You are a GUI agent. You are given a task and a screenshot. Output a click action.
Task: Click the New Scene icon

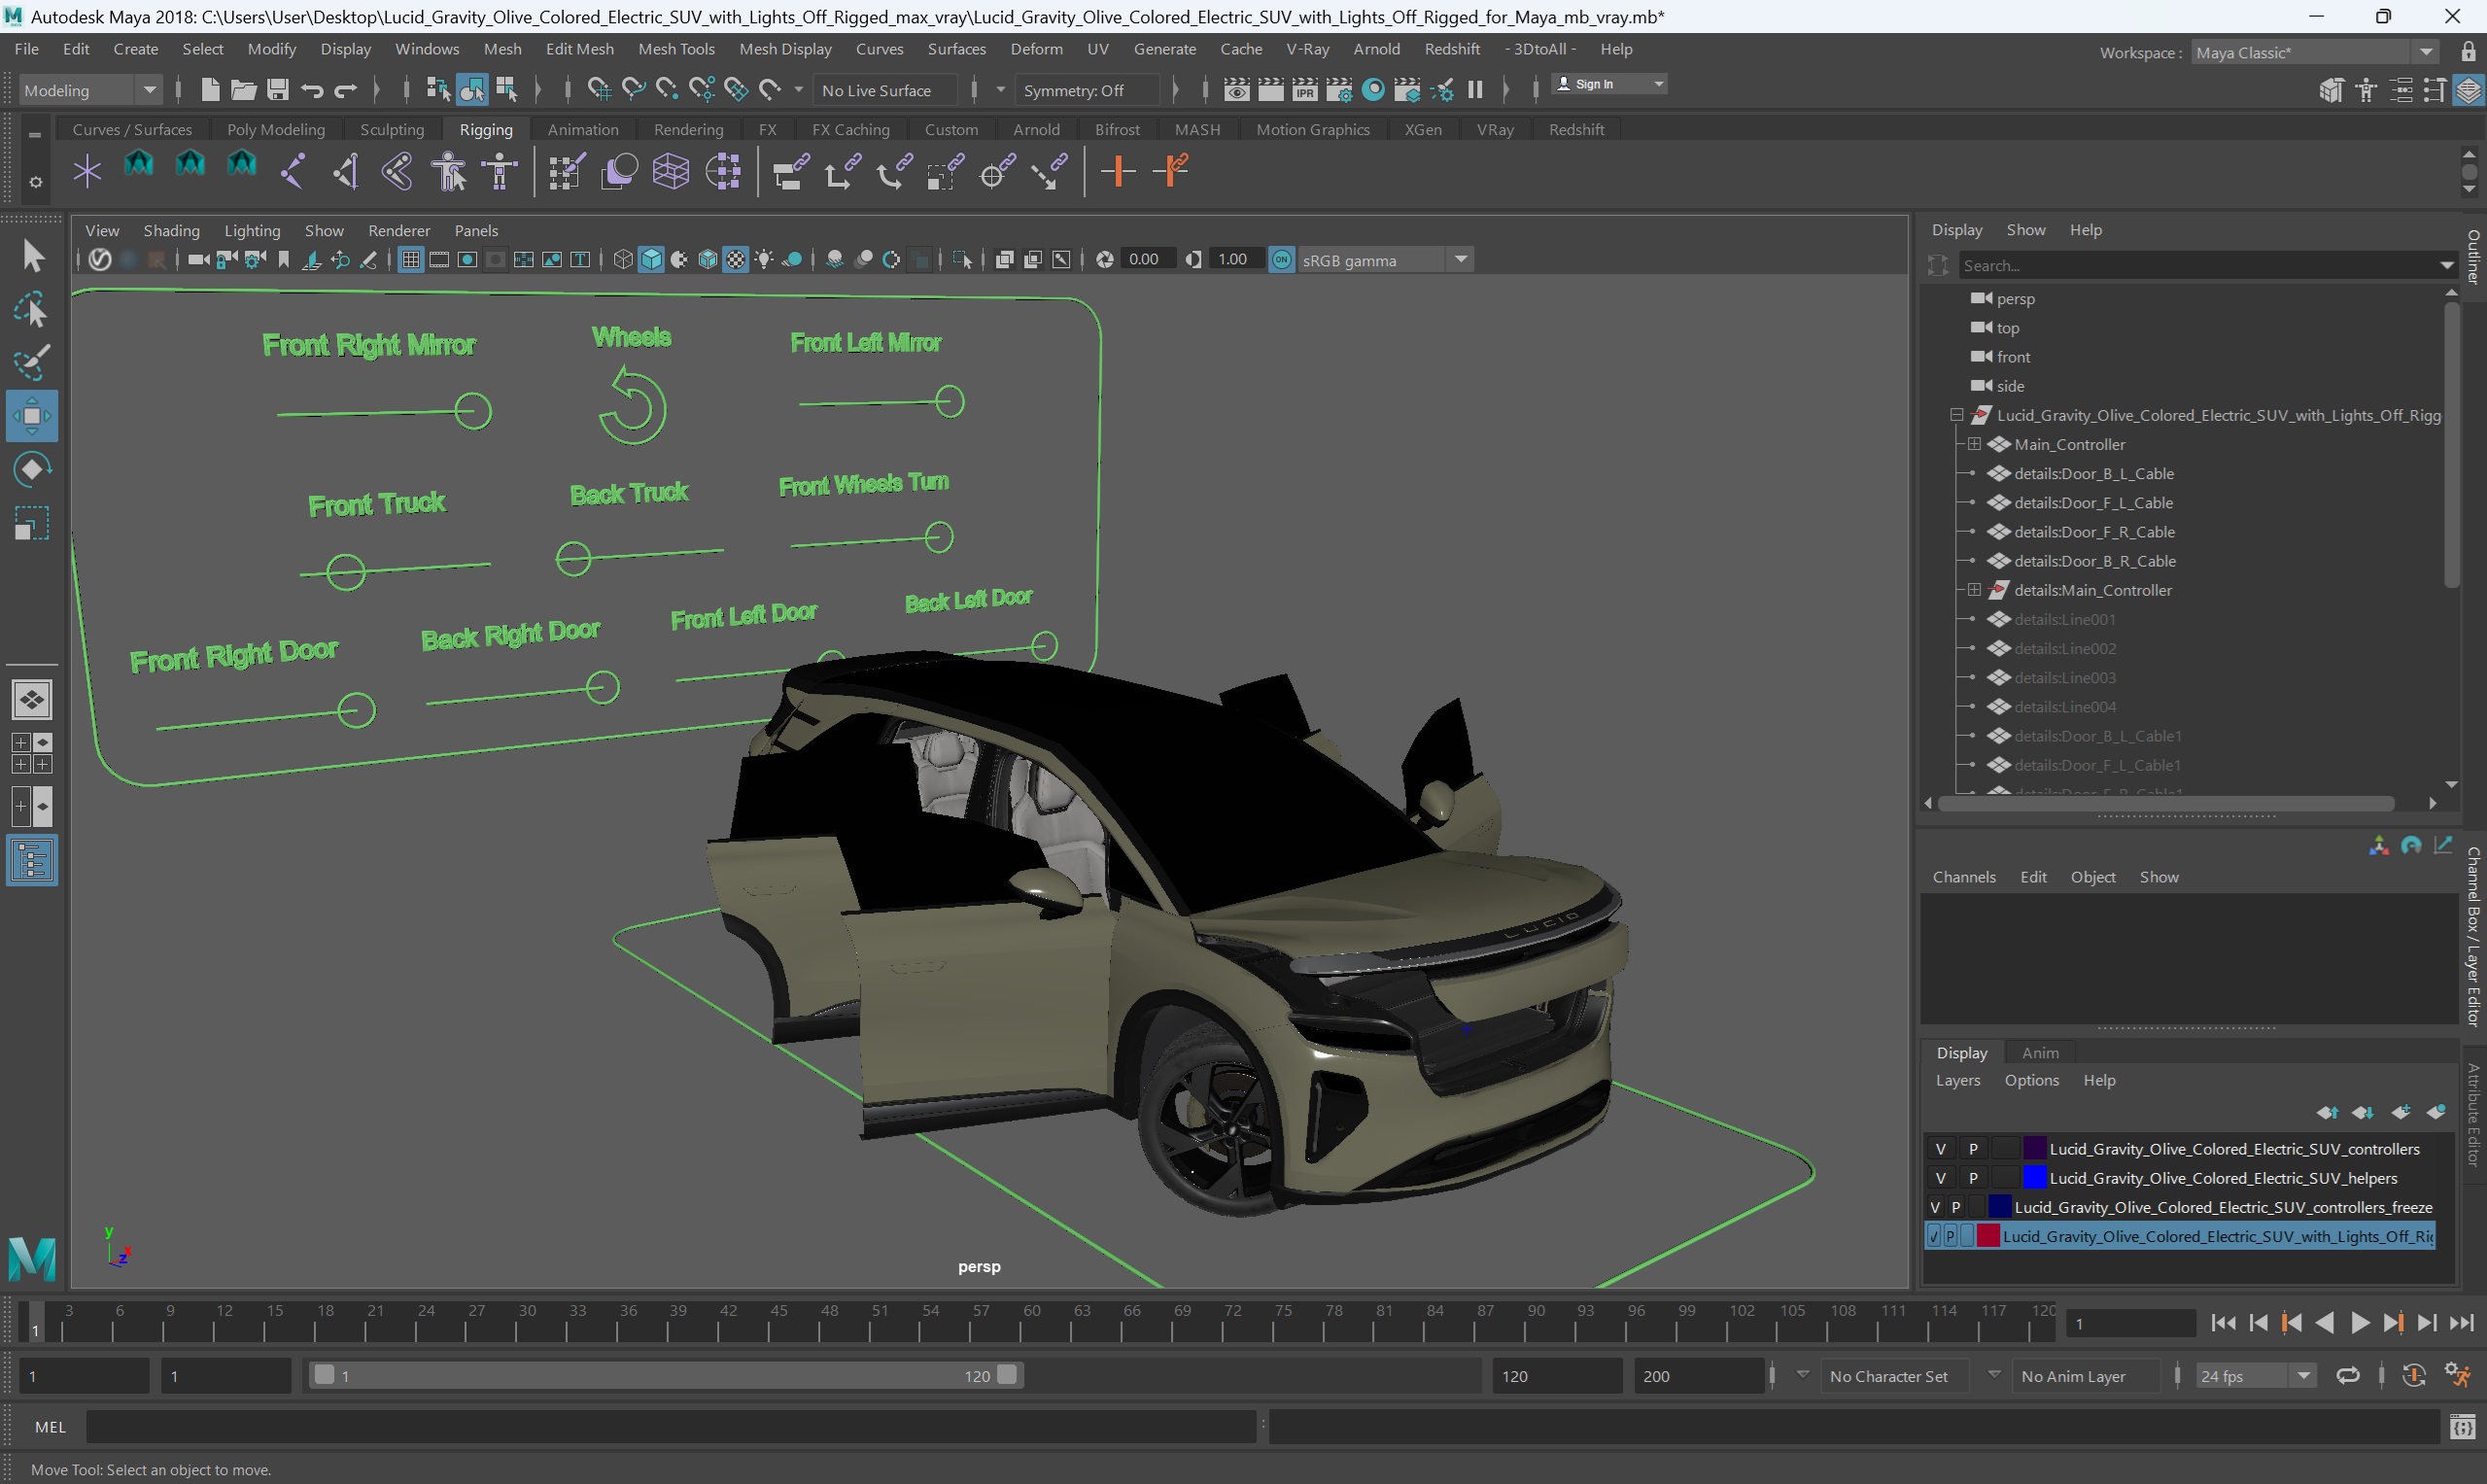point(209,90)
